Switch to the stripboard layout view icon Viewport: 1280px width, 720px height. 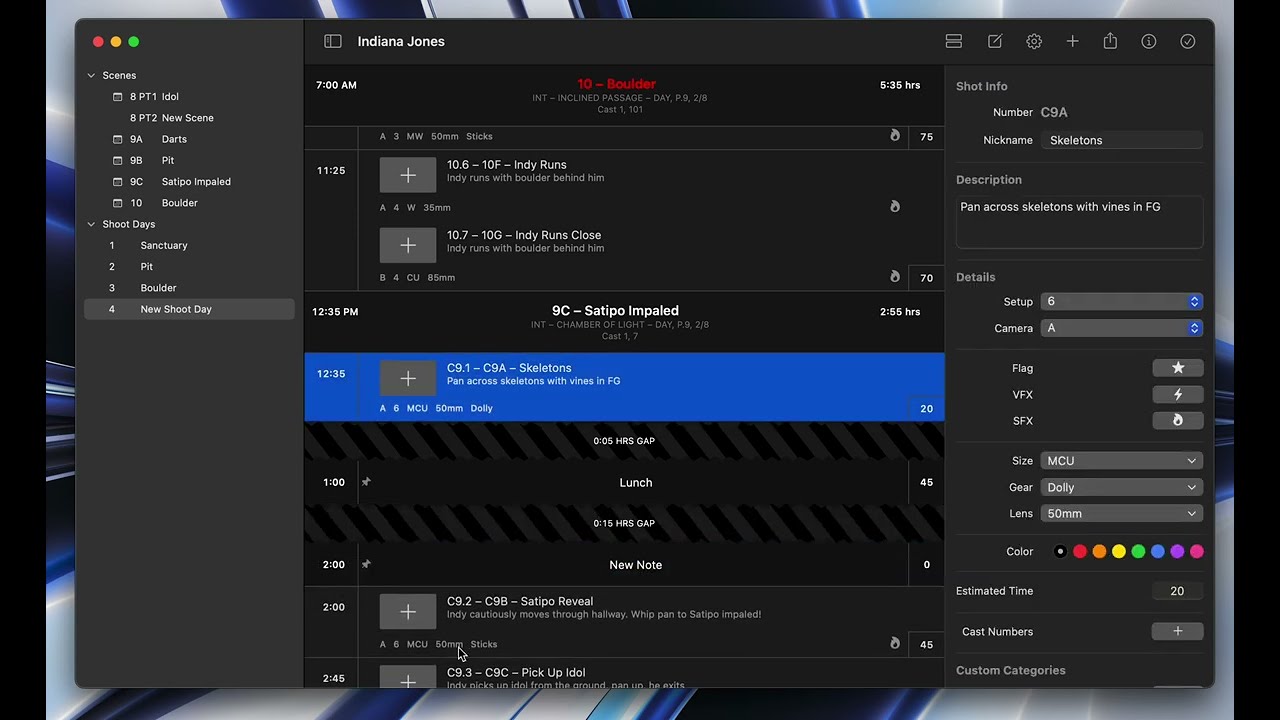point(954,41)
